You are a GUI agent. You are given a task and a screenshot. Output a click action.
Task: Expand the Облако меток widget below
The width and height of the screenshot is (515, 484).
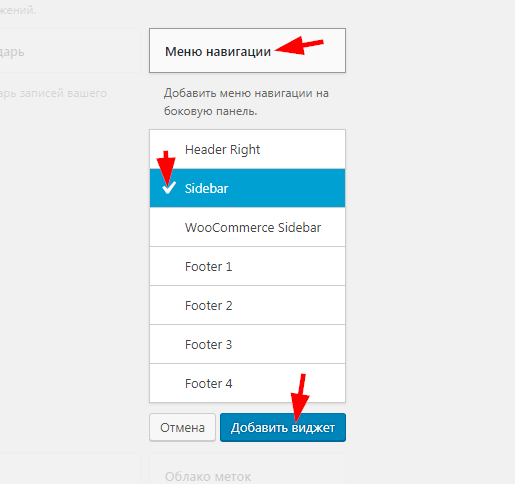point(247,469)
